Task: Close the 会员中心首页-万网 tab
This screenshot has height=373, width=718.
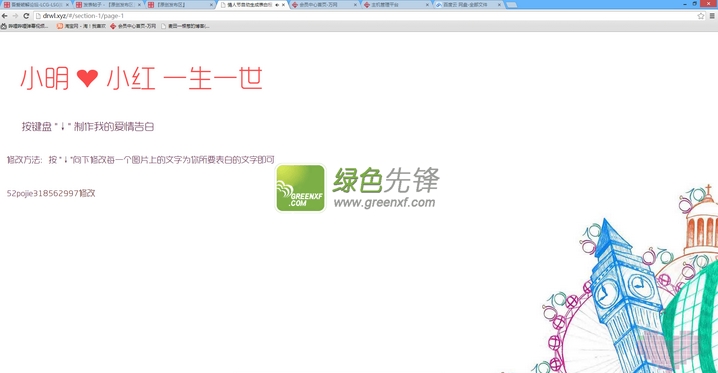Action: click(356, 5)
